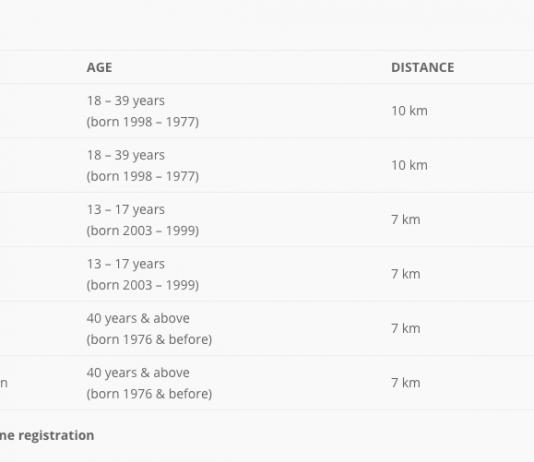
Task: Click the 7 km distance in the last row
Action: (406, 383)
